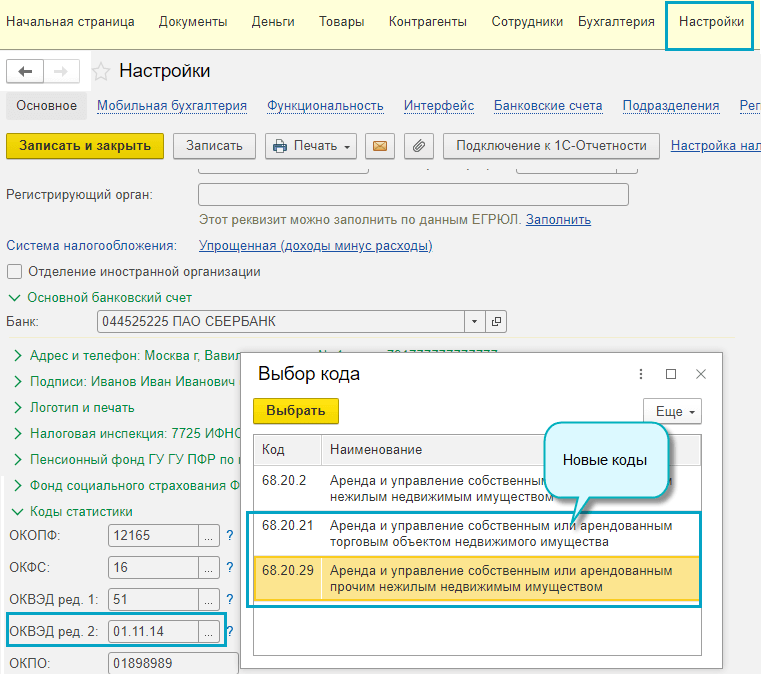Open bank field's external link icon
Viewport: 761px width, 674px height.
[495, 322]
